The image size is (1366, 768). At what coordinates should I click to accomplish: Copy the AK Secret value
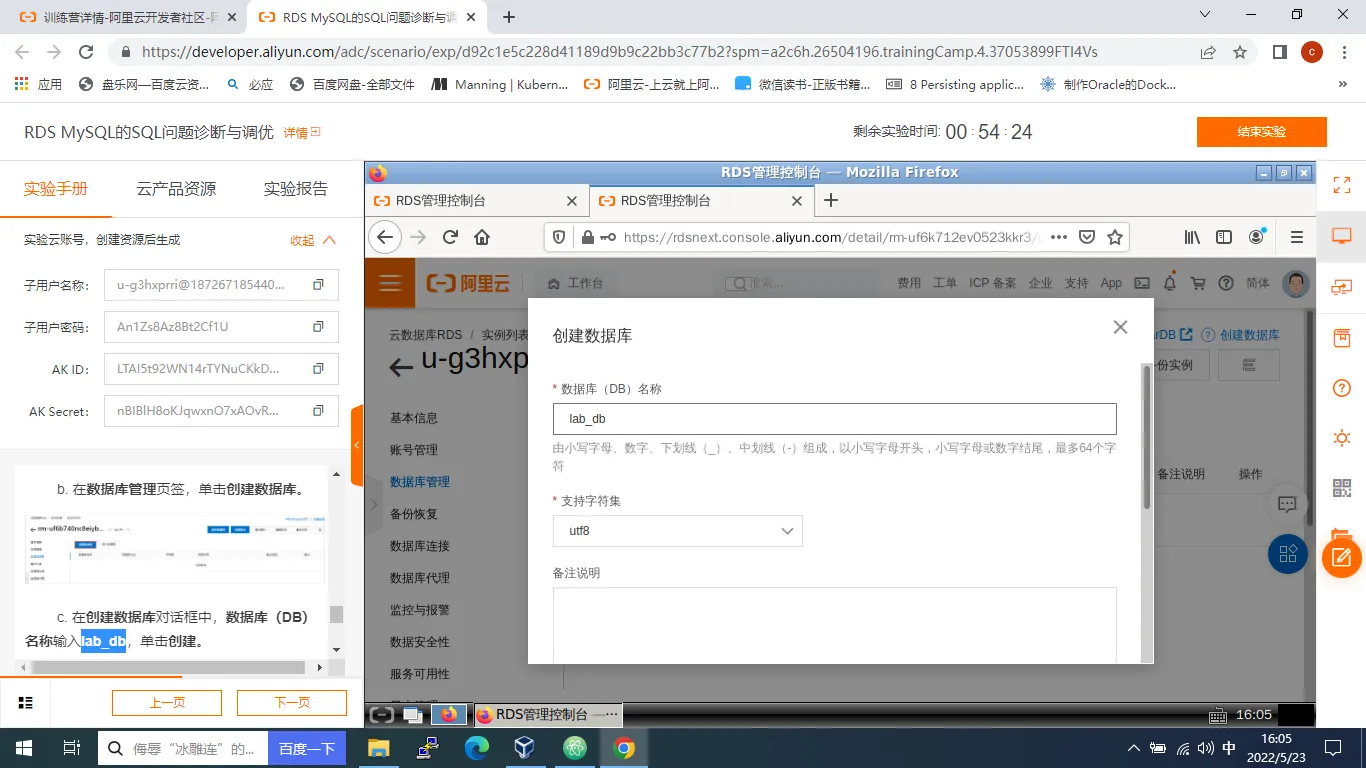(318, 411)
